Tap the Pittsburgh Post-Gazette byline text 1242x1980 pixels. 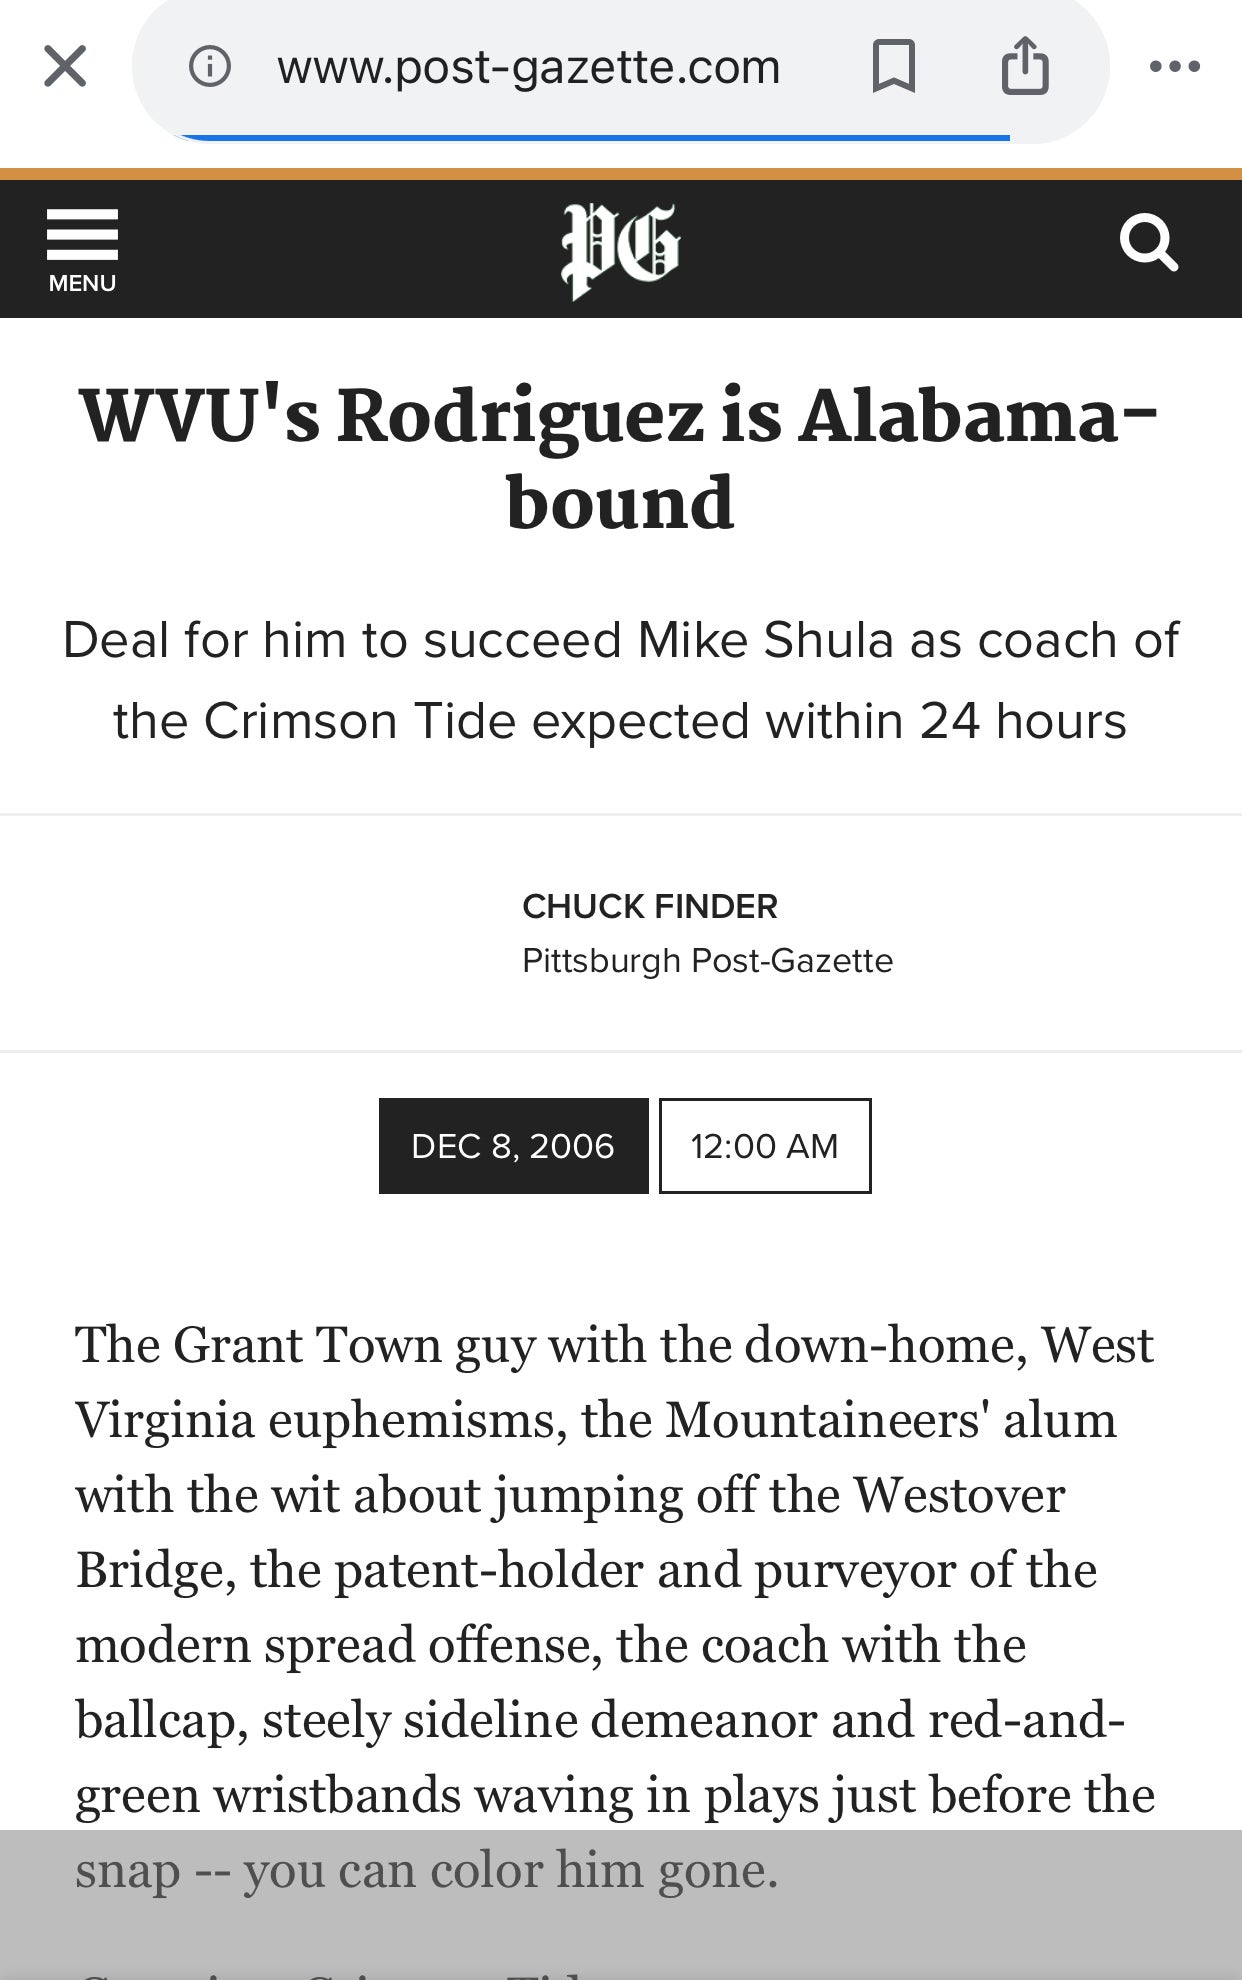pyautogui.click(x=707, y=961)
